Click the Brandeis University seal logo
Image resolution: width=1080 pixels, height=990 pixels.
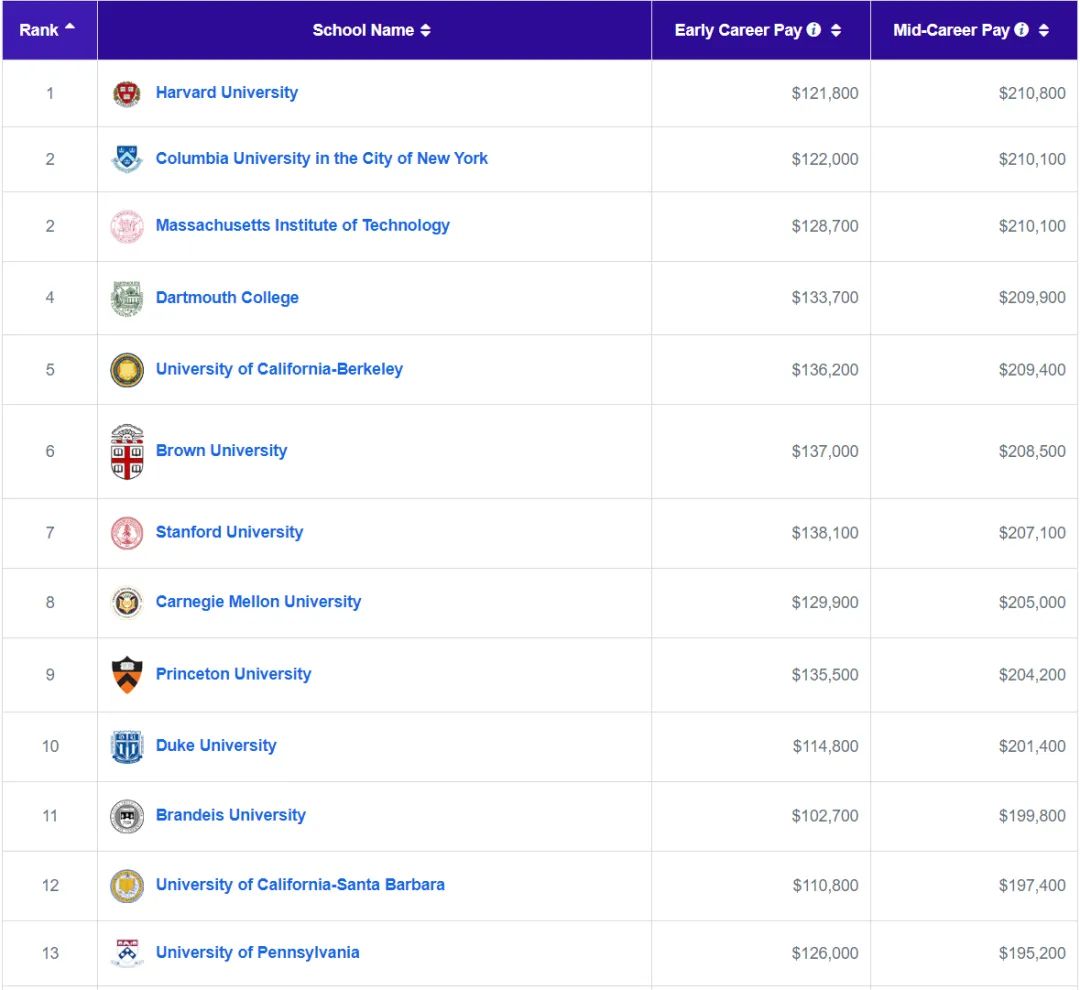(127, 816)
